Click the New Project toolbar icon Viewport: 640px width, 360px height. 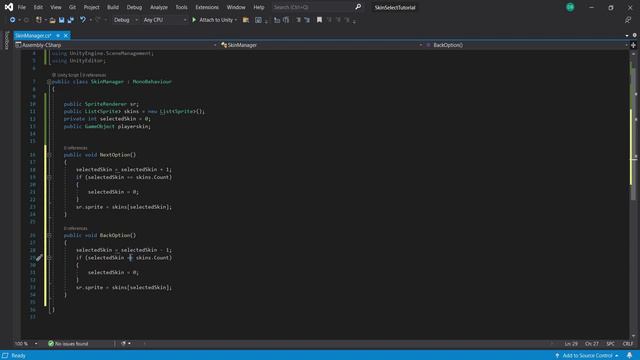click(x=39, y=20)
